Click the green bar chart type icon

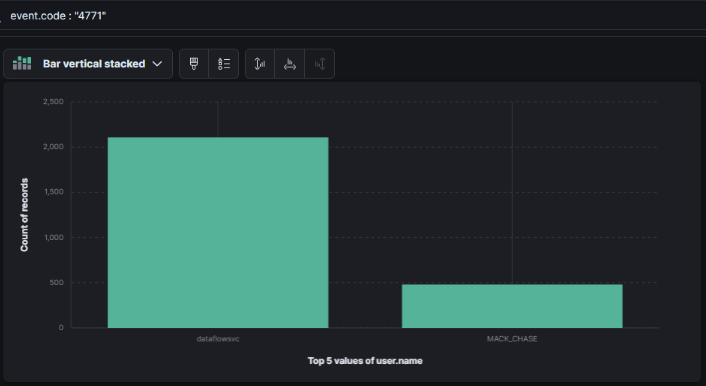click(x=22, y=64)
